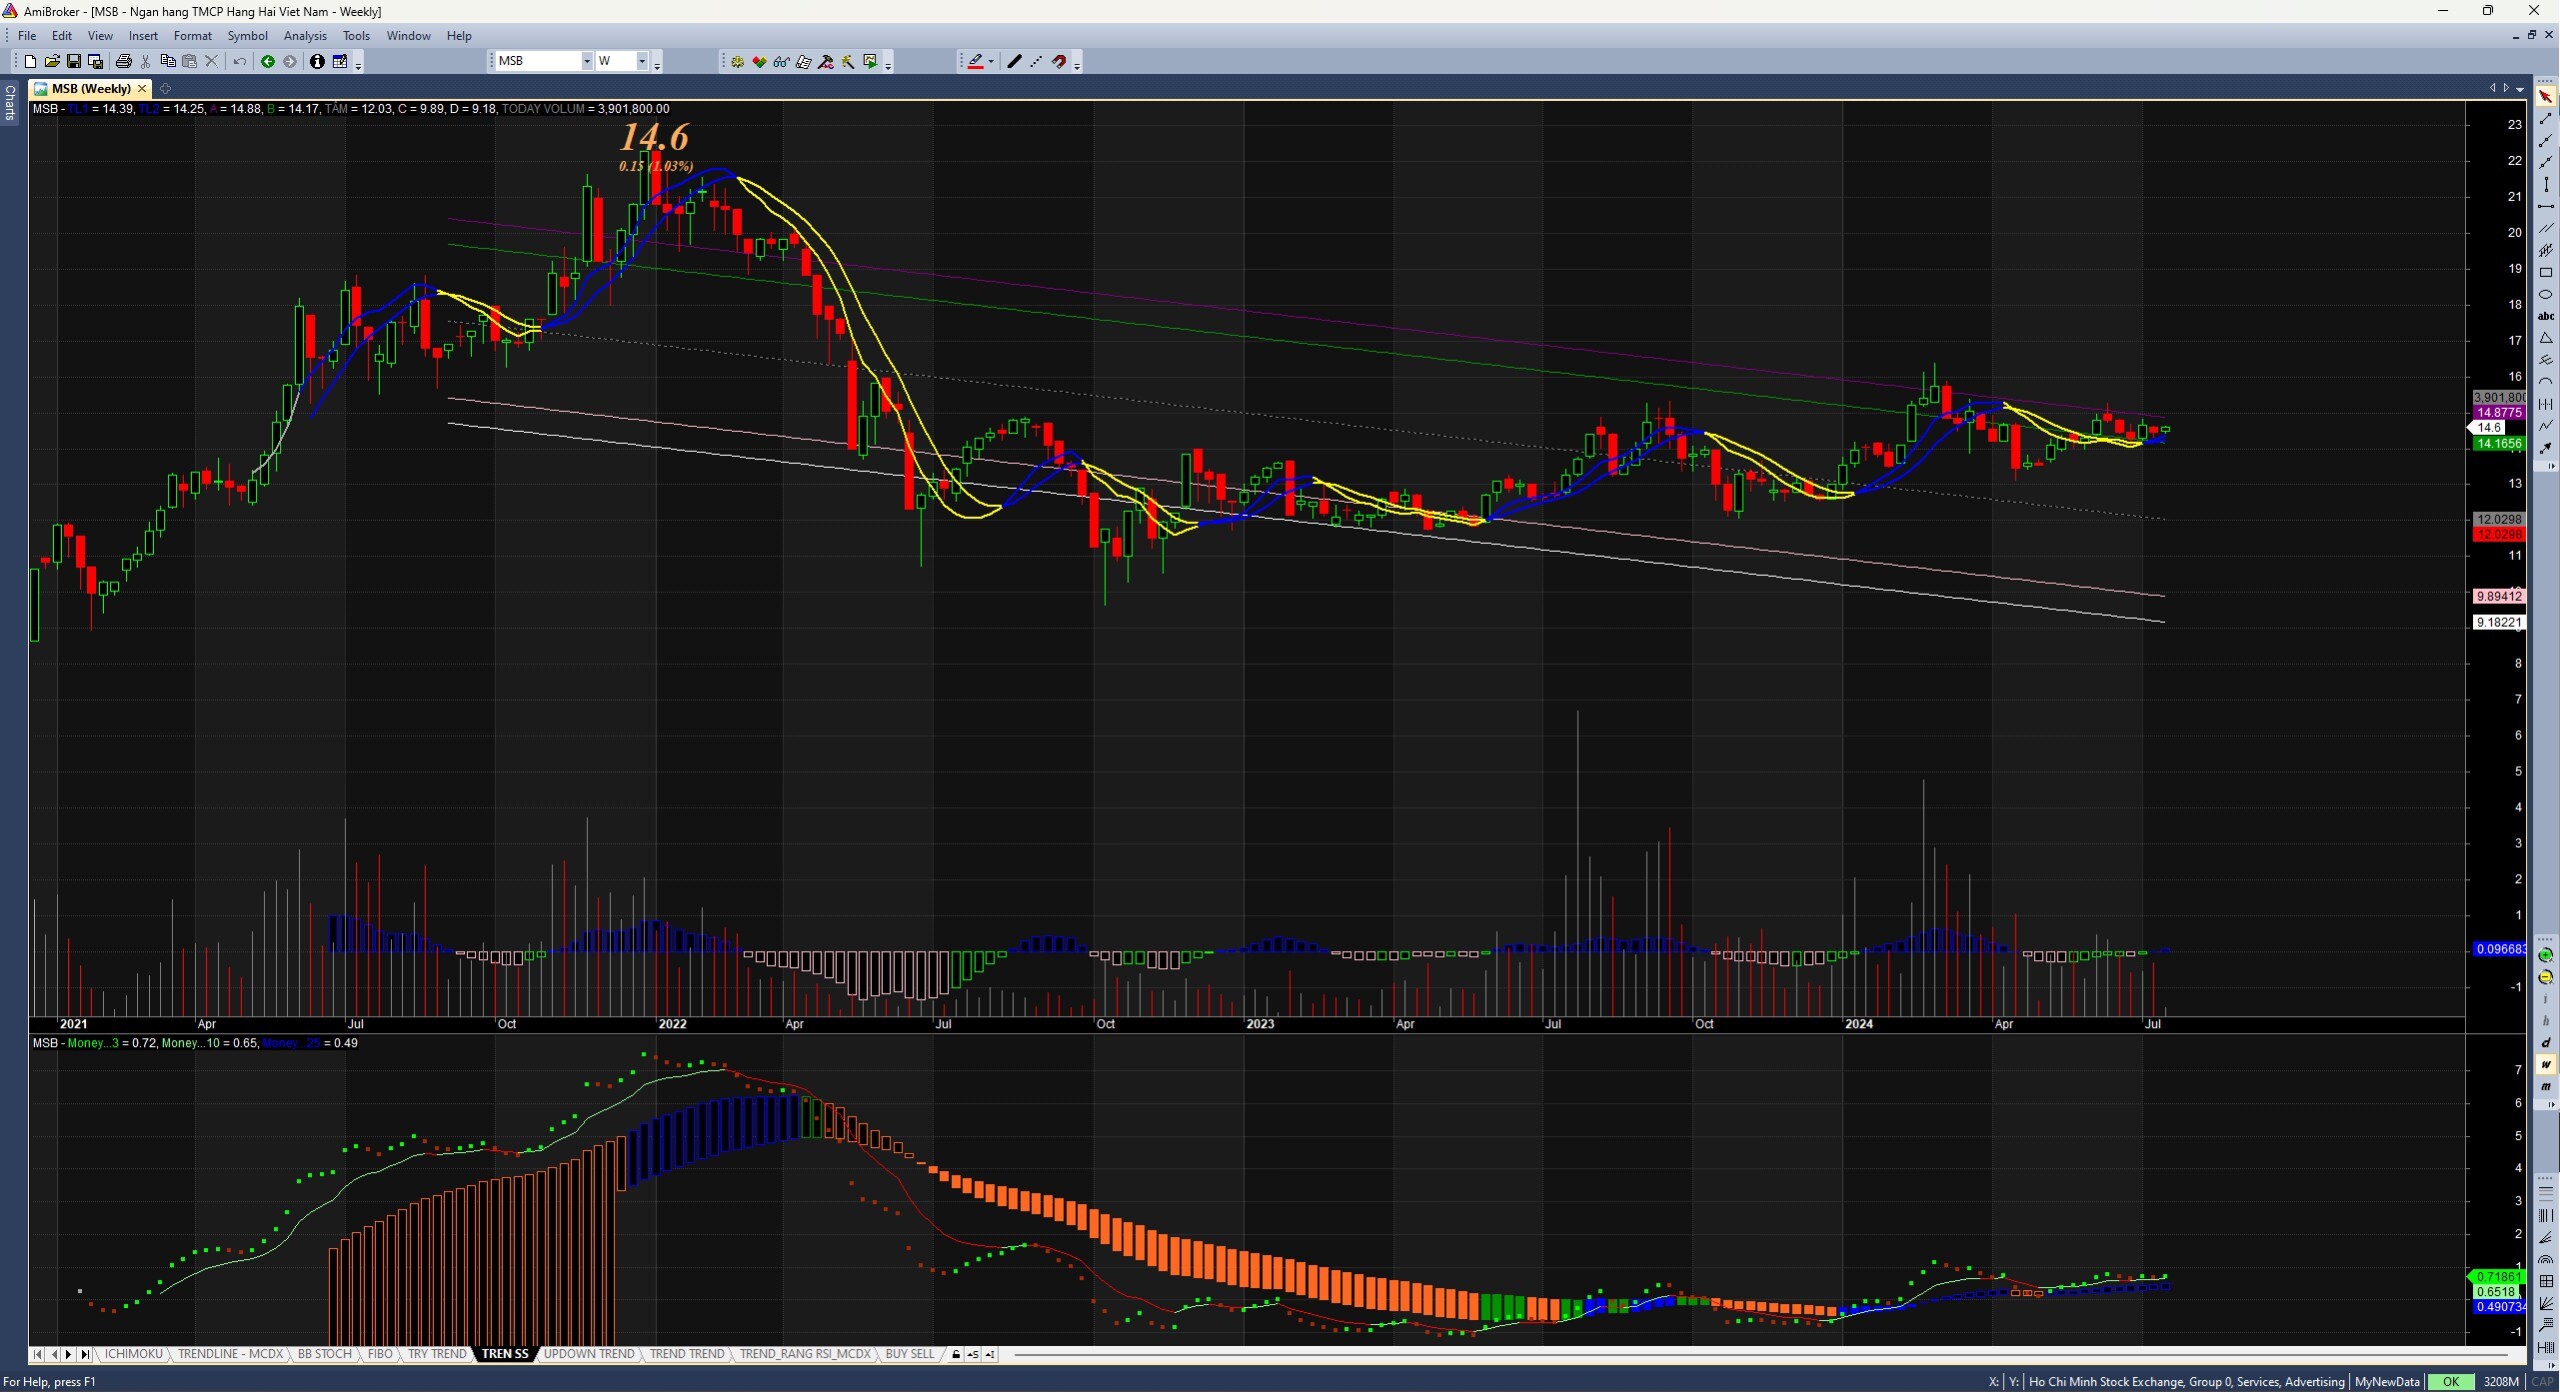
Task: Click MyNewData in status bar
Action: click(x=2387, y=1382)
